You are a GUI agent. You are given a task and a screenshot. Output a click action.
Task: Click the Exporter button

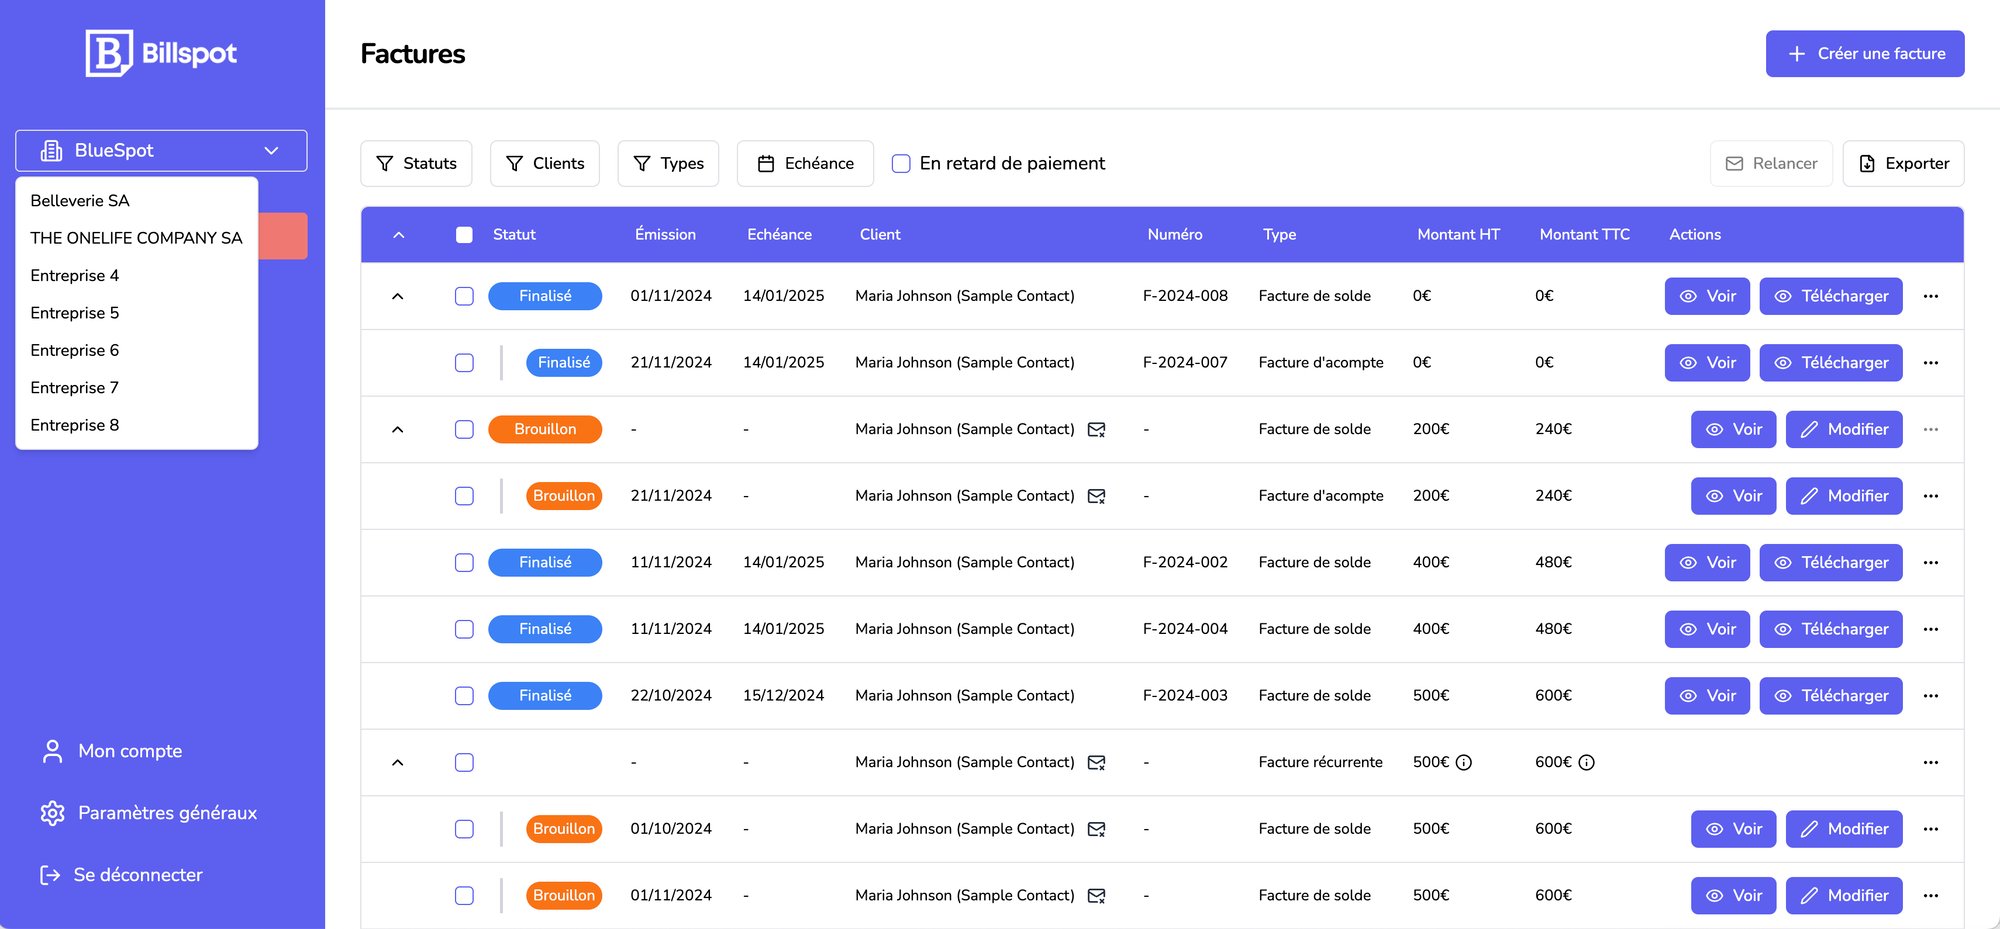tap(1904, 163)
